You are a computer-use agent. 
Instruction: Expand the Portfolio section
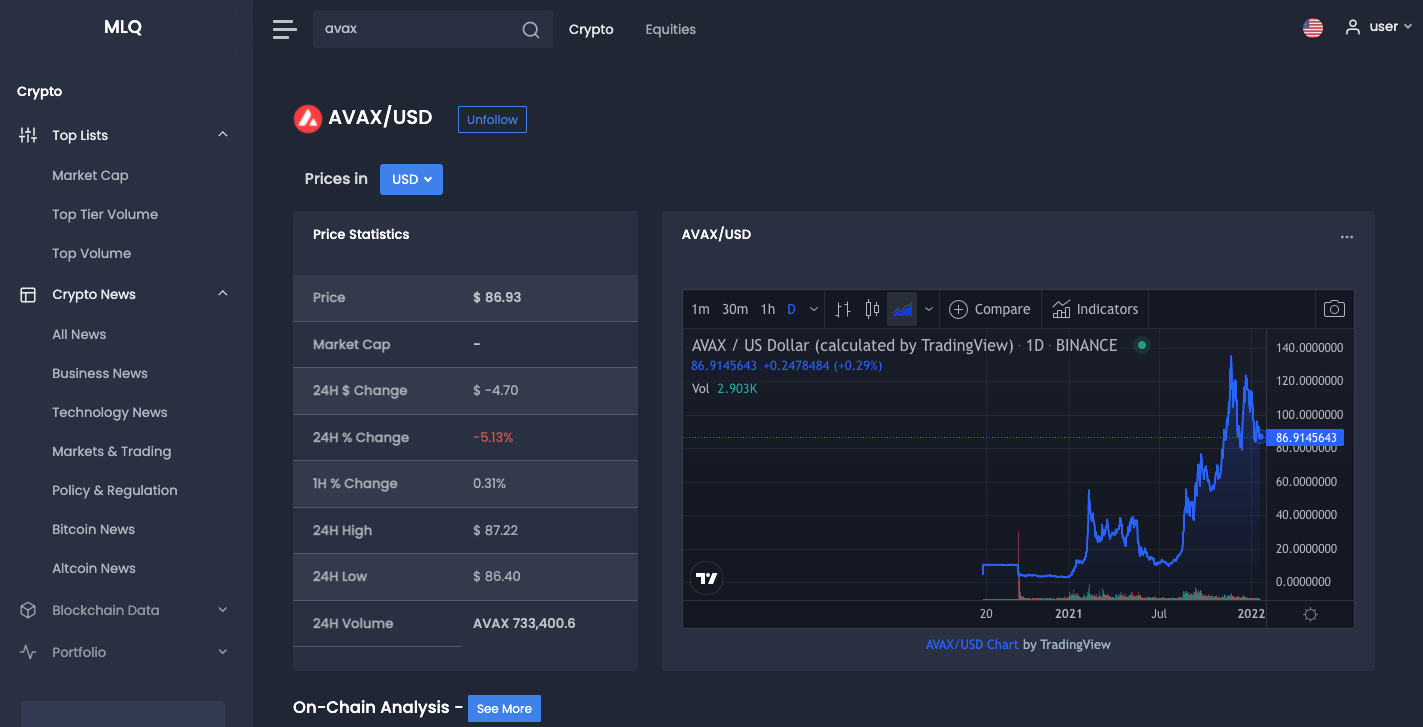223,652
